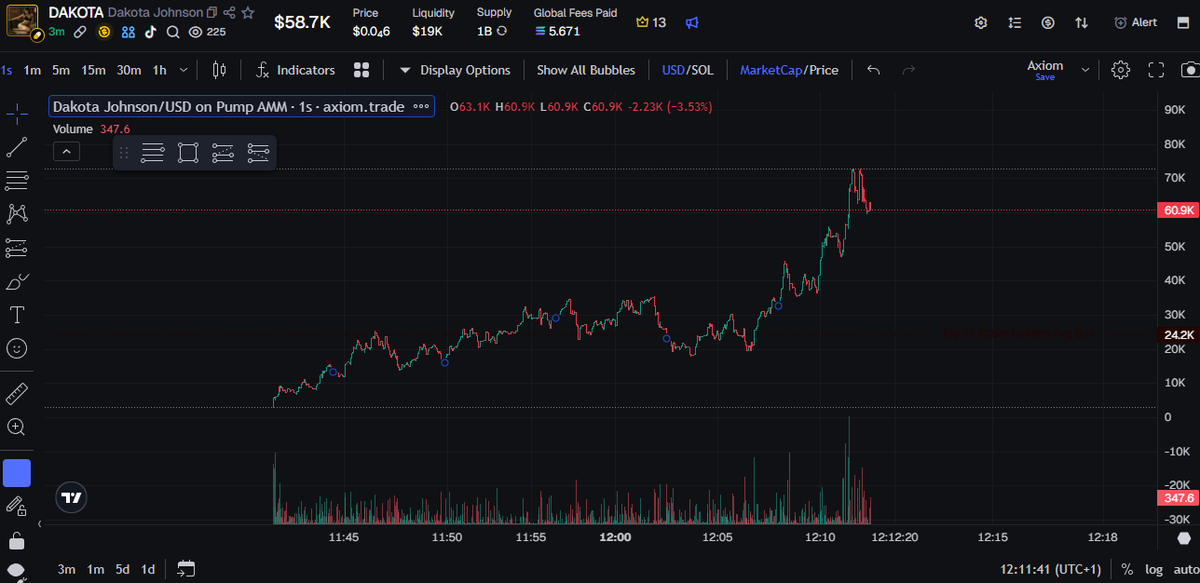1200x583 pixels.
Task: Open the go-to-date calendar icon
Action: point(186,569)
